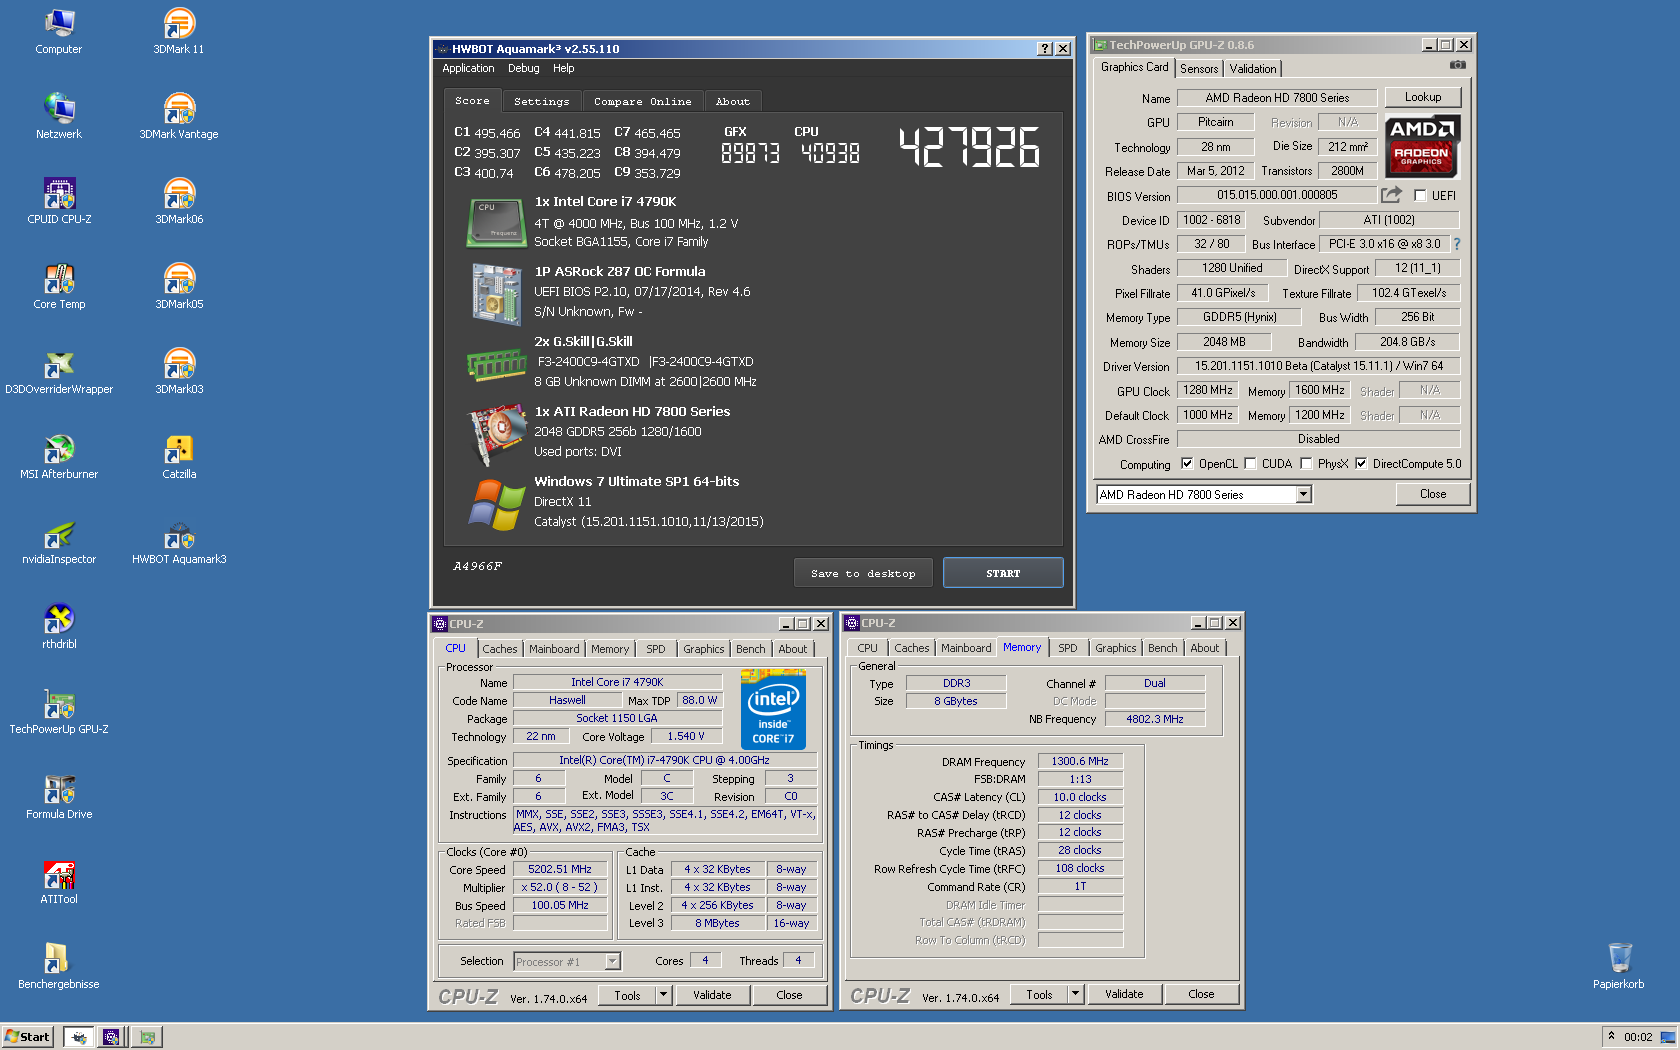
Task: Toggle the PhysX computing checkbox
Action: coord(1306,464)
